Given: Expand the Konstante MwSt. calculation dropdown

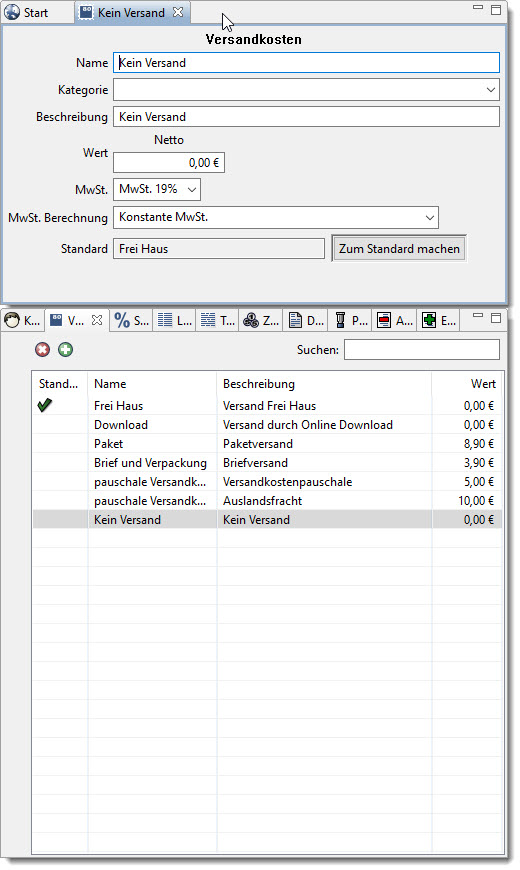Looking at the screenshot, I should tap(276, 218).
